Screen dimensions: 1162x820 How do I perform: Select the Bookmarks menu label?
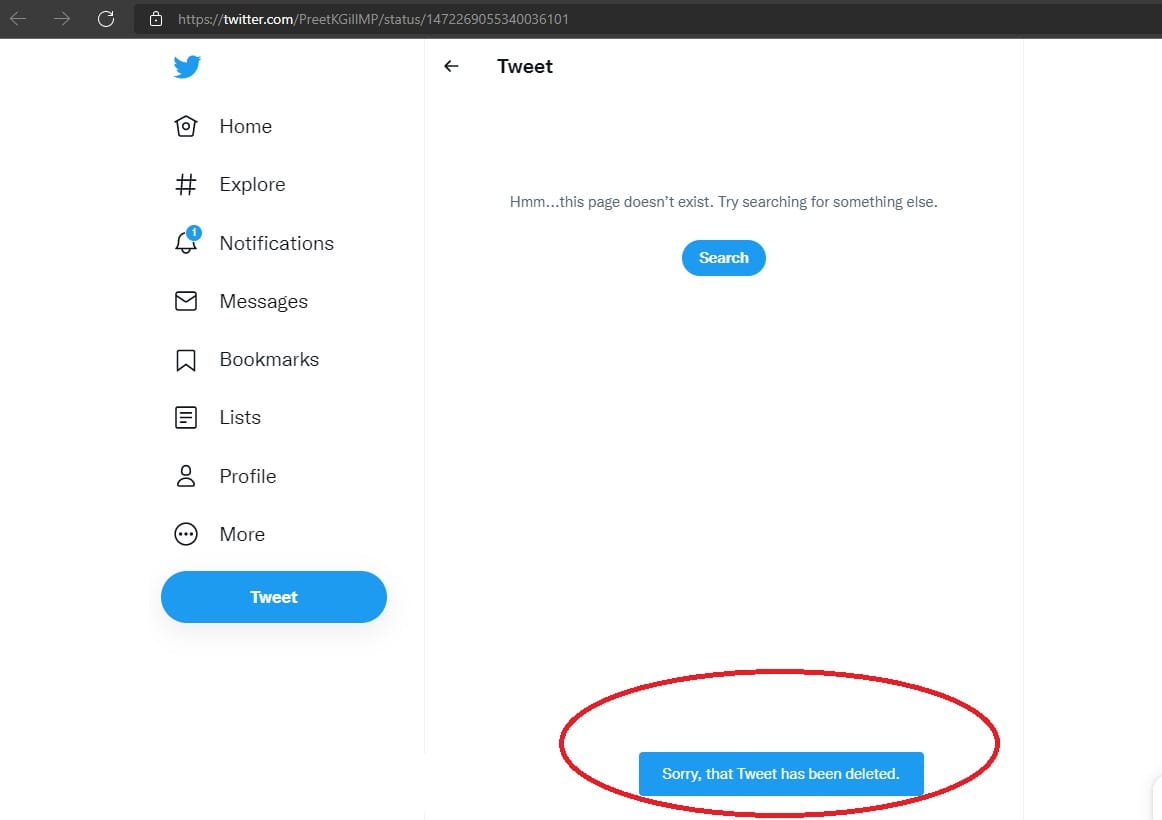point(269,360)
